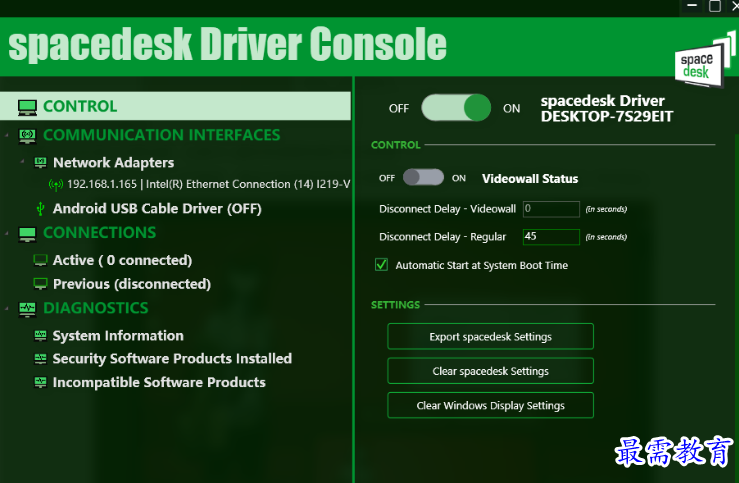Click the Android USB cable icon

[x=41, y=209]
